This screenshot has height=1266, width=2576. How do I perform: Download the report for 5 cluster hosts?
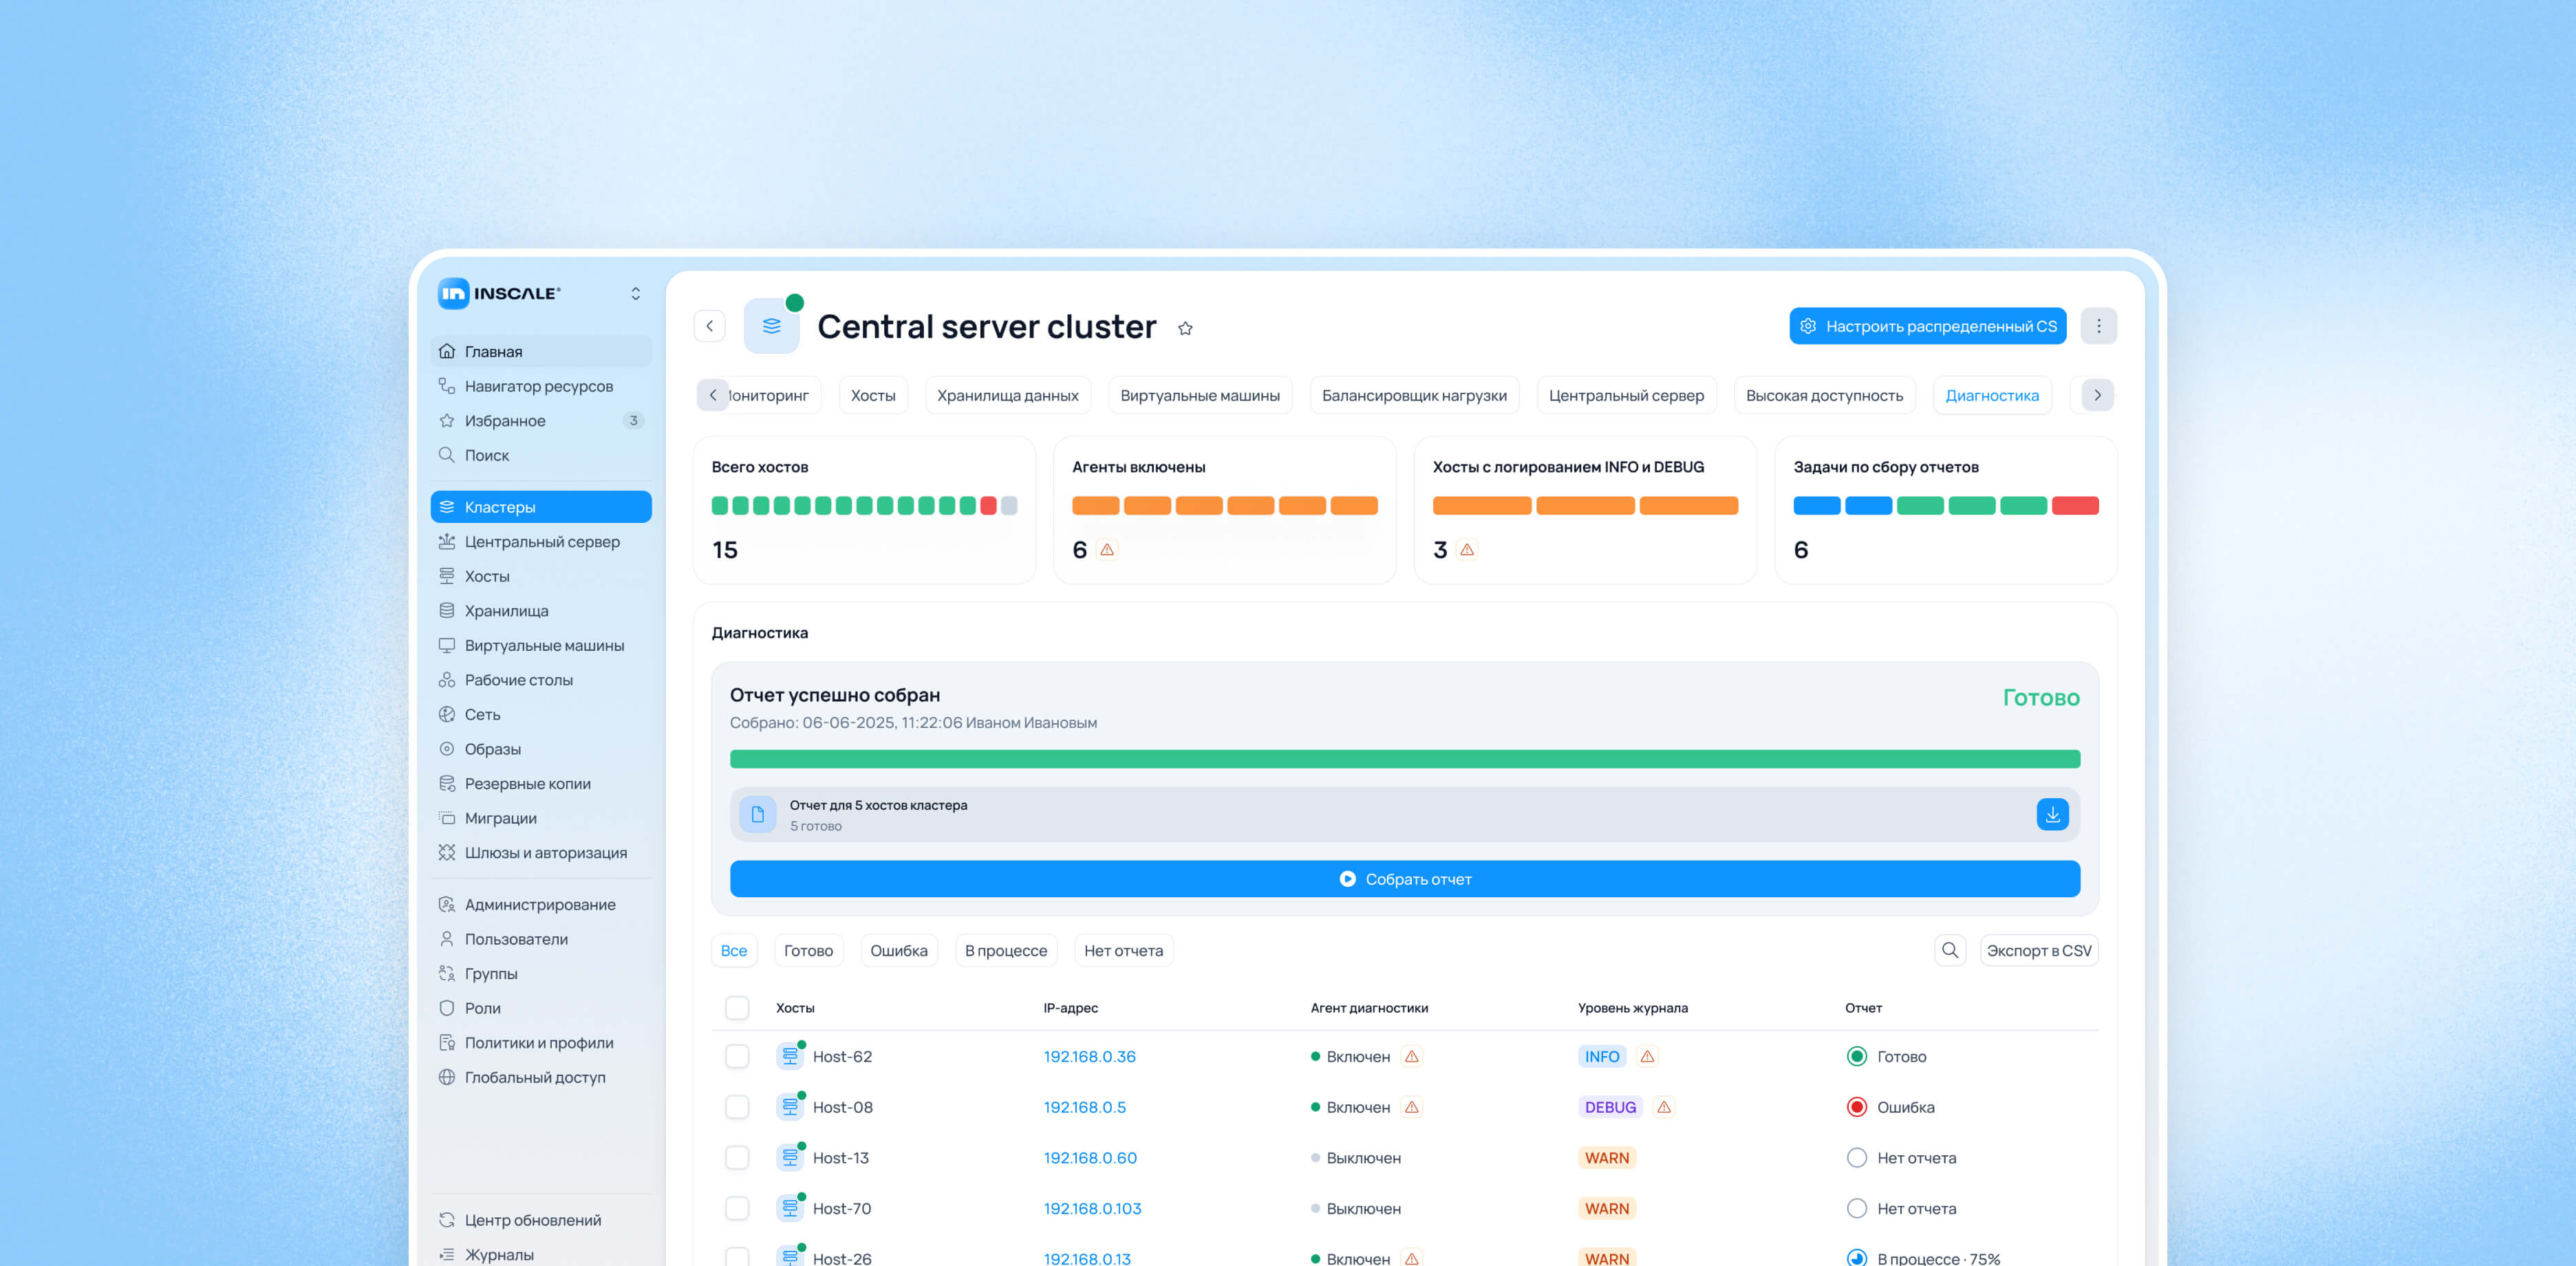[2052, 815]
